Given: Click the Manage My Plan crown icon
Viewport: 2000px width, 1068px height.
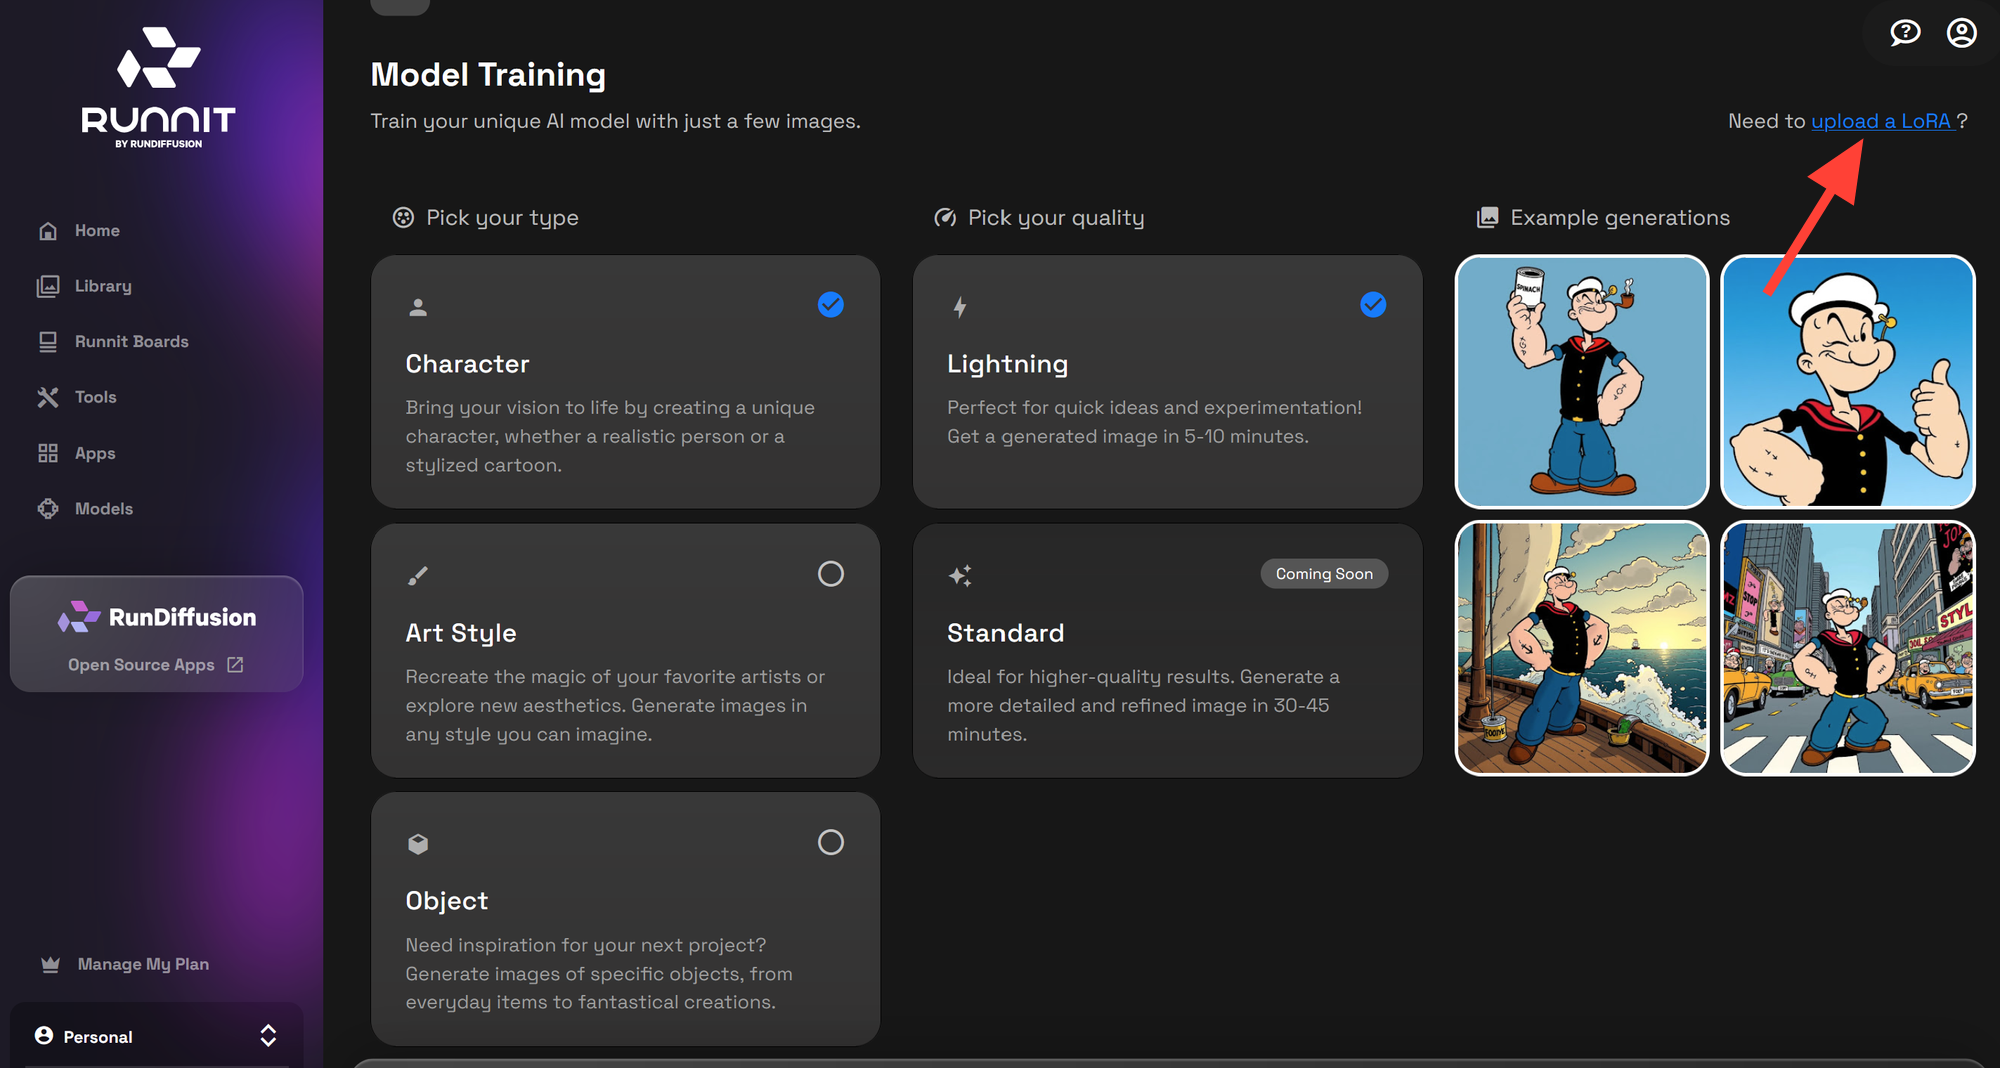Looking at the screenshot, I should (51, 964).
